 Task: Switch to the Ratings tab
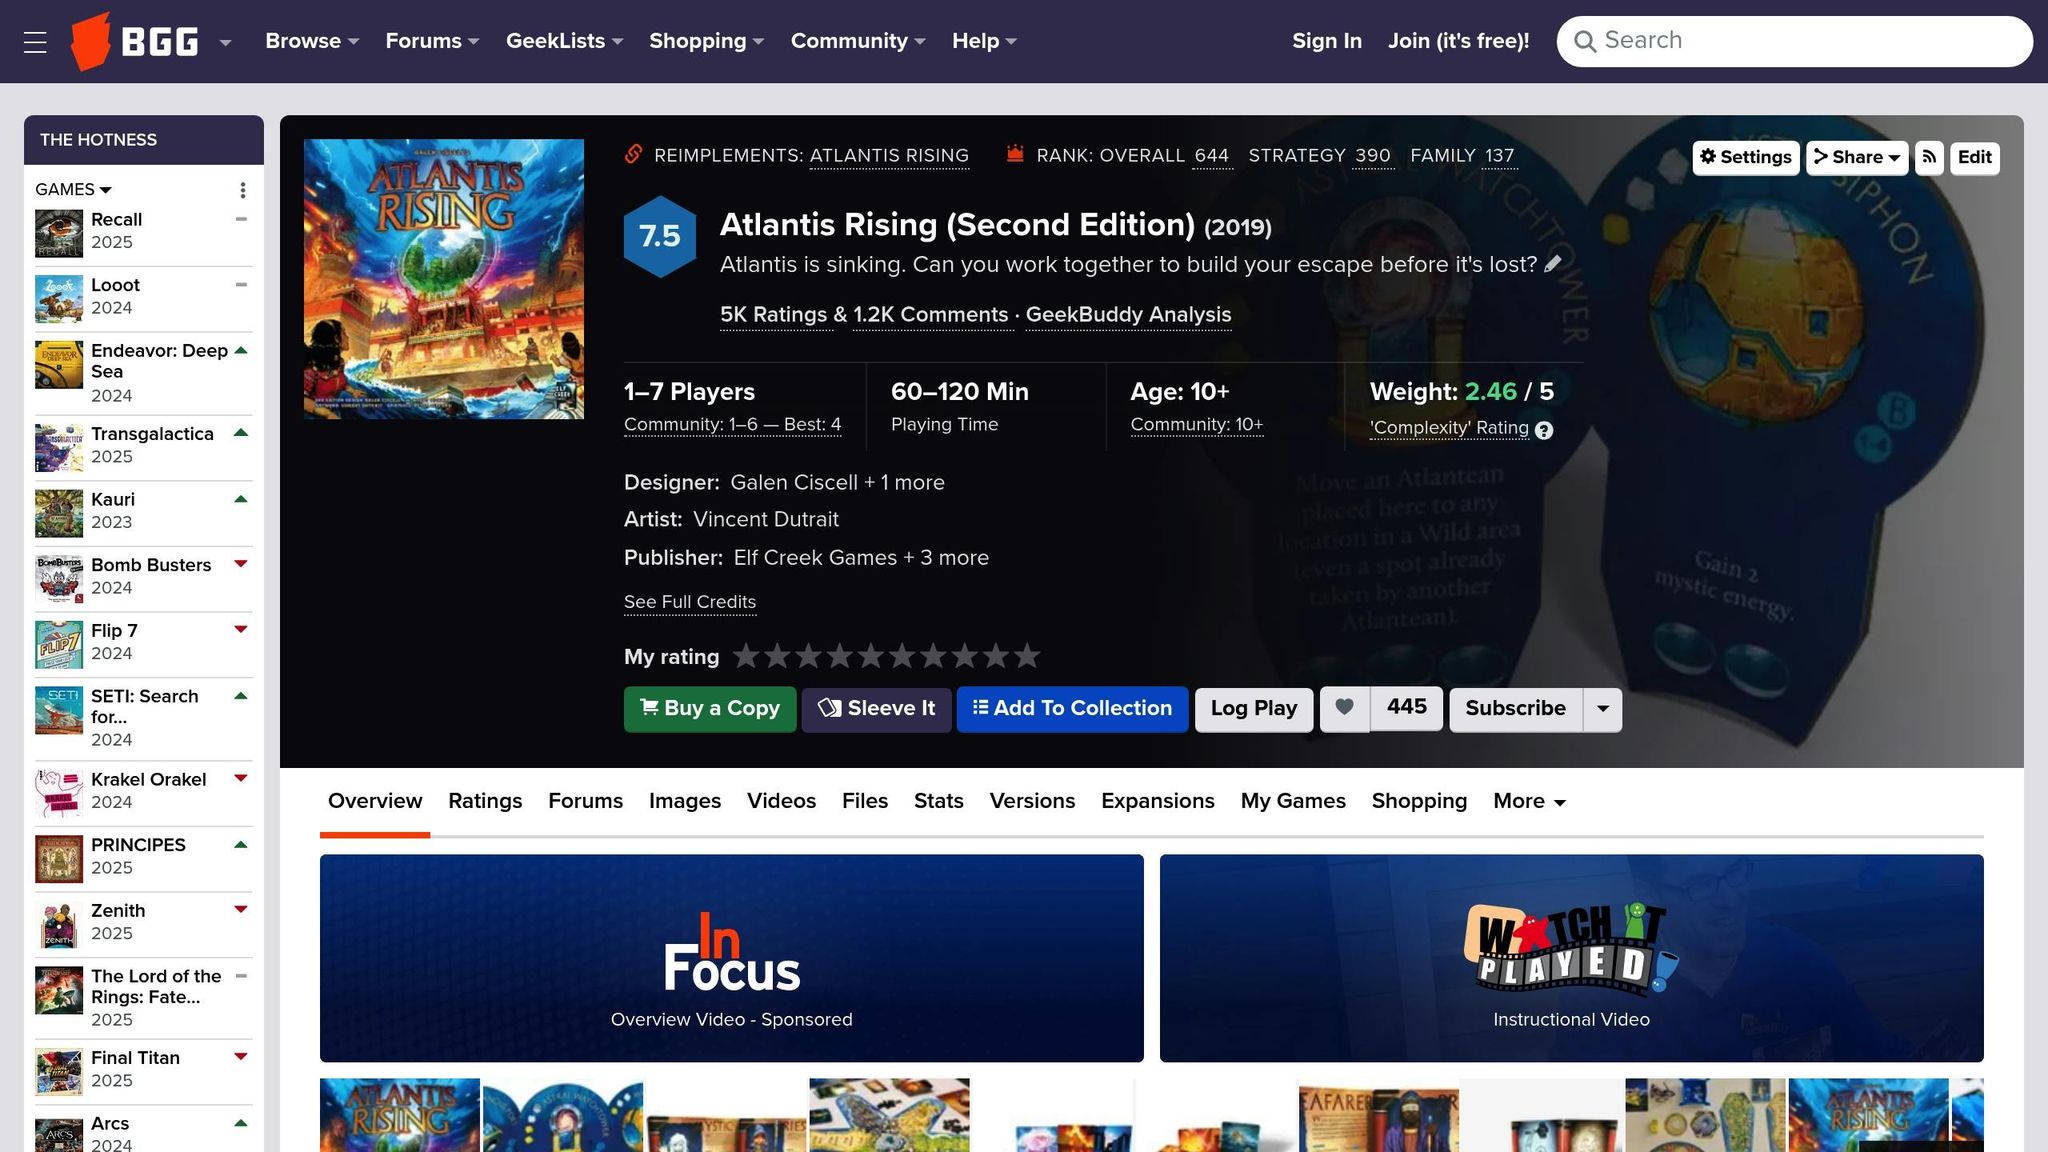485,801
